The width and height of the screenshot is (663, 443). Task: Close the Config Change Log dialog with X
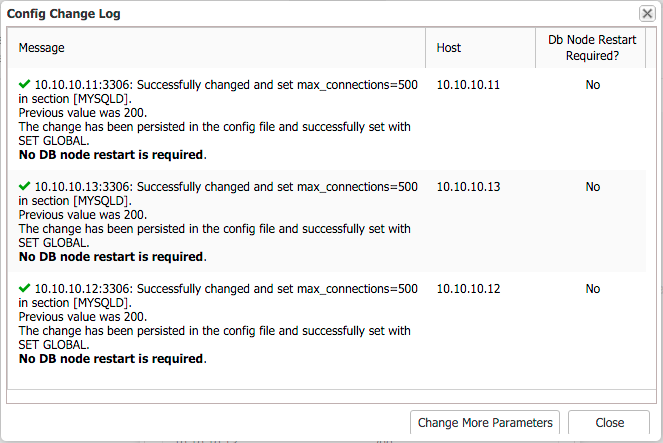click(647, 14)
